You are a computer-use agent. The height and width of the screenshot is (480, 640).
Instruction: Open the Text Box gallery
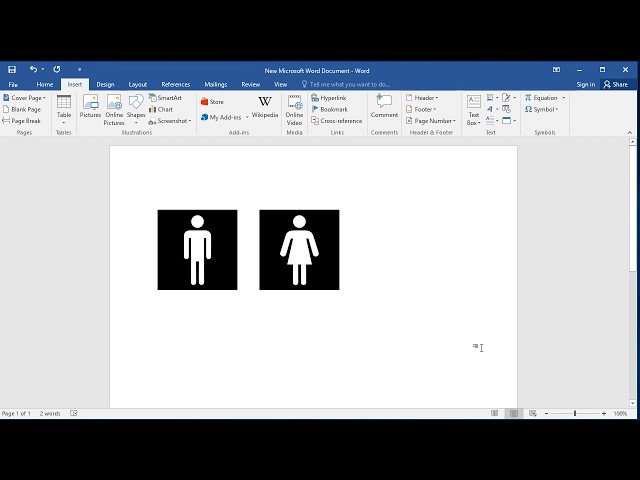point(473,110)
